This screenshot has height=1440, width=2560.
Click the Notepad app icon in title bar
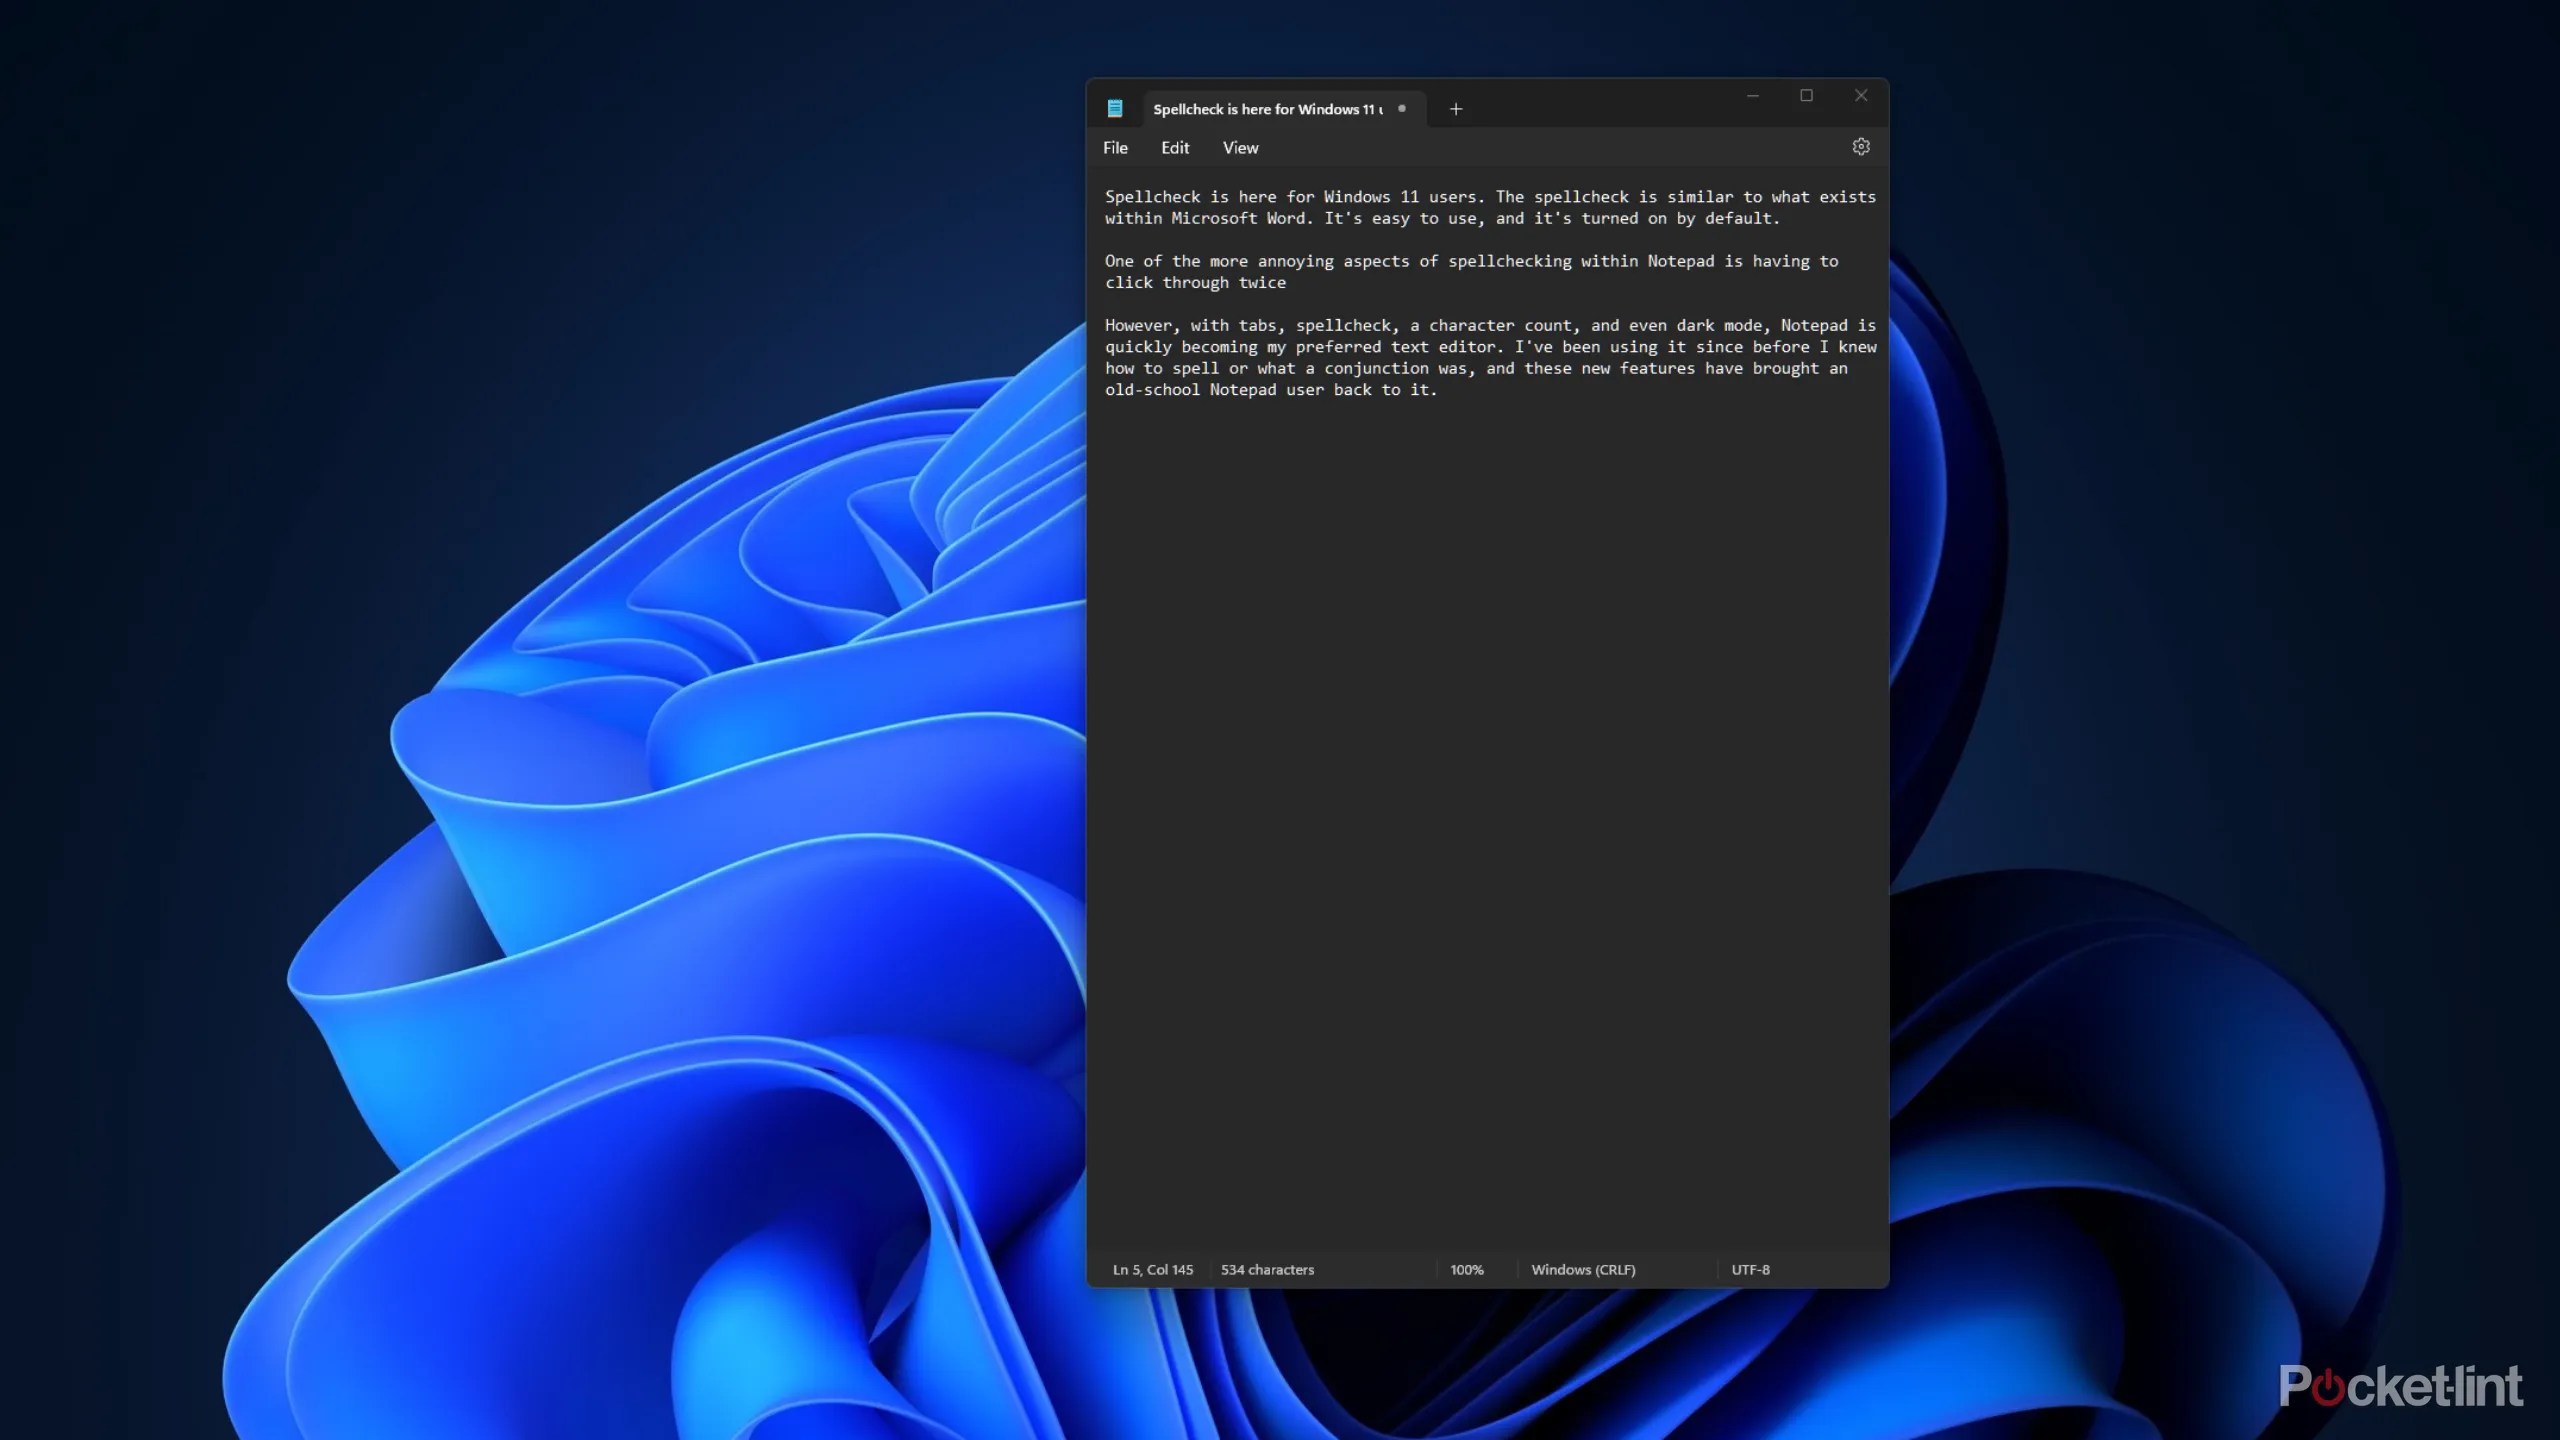pos(1115,109)
